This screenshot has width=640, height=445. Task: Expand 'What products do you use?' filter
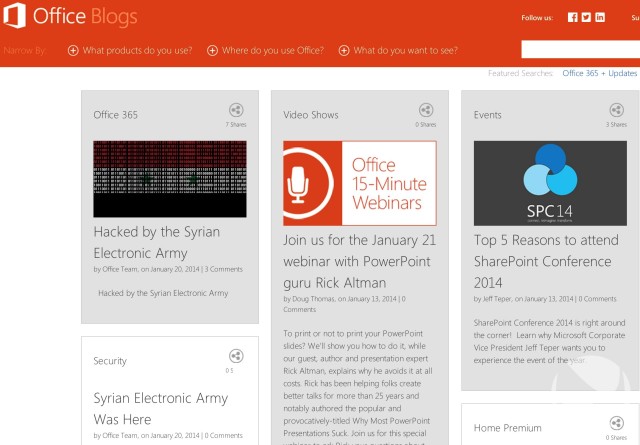tap(130, 50)
